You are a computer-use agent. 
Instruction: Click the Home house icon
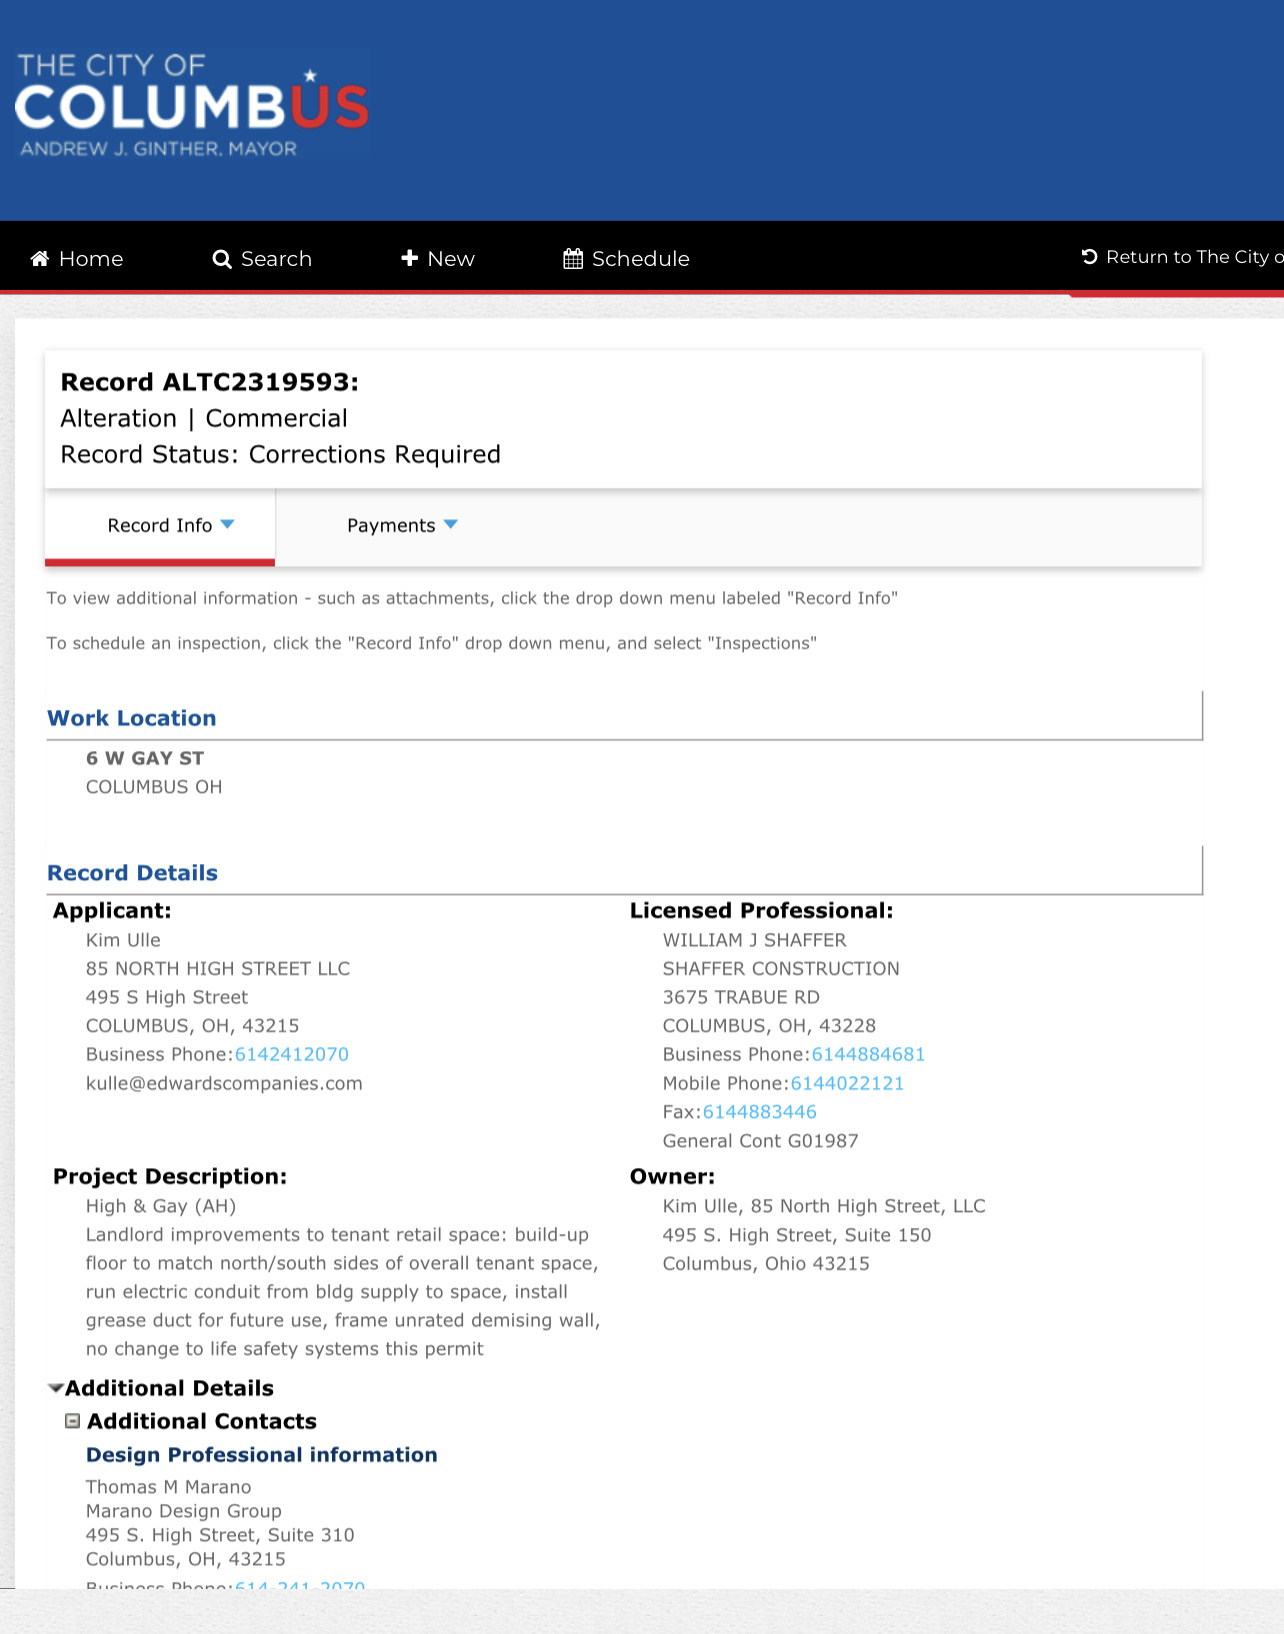[40, 259]
